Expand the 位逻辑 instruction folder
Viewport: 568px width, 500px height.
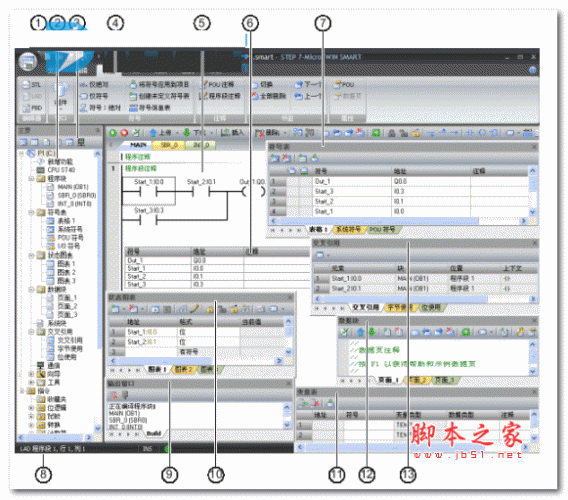pos(32,408)
